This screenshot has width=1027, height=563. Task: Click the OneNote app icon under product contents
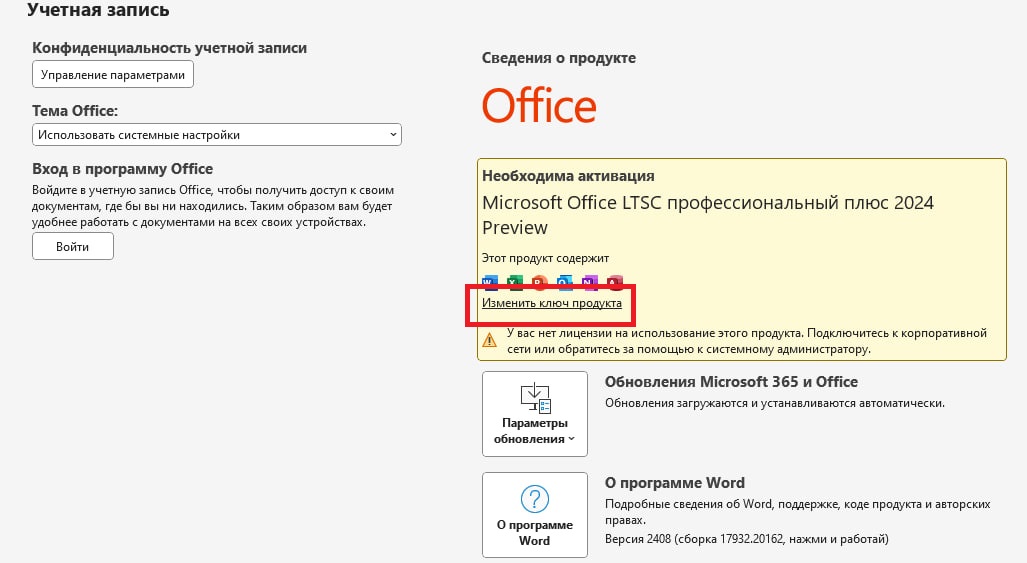tap(589, 283)
